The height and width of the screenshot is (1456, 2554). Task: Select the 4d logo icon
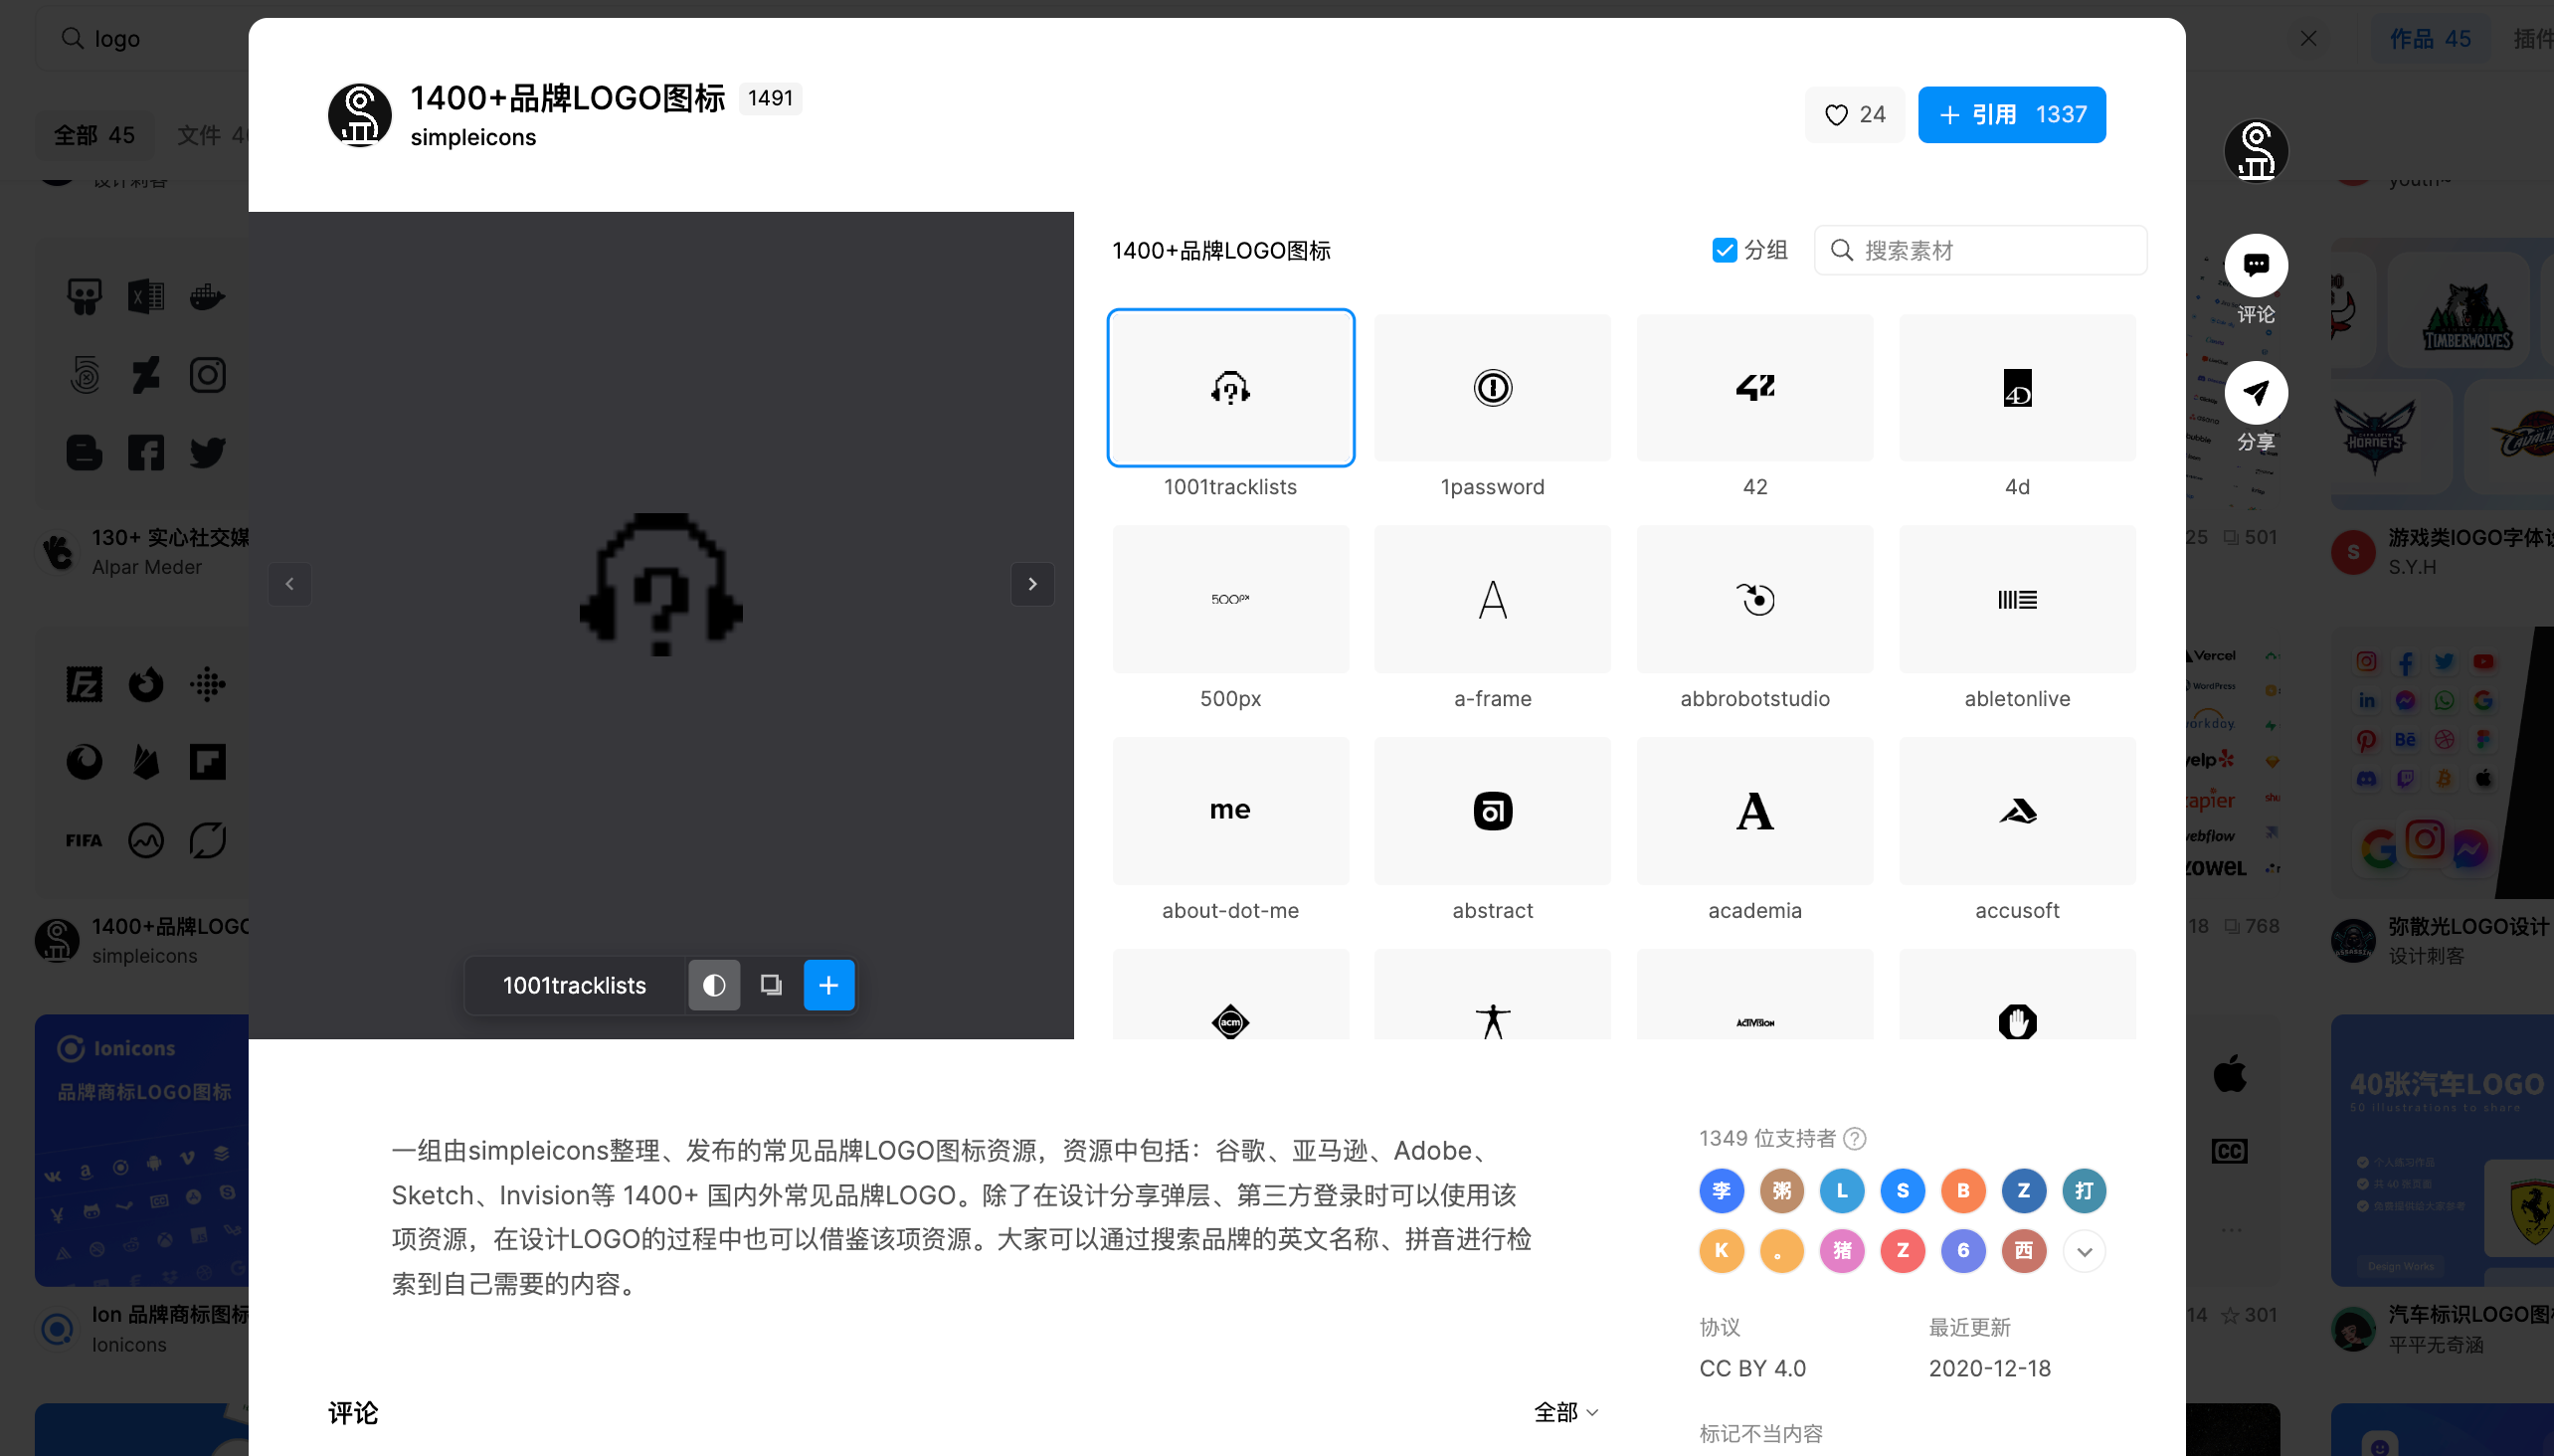click(2017, 387)
